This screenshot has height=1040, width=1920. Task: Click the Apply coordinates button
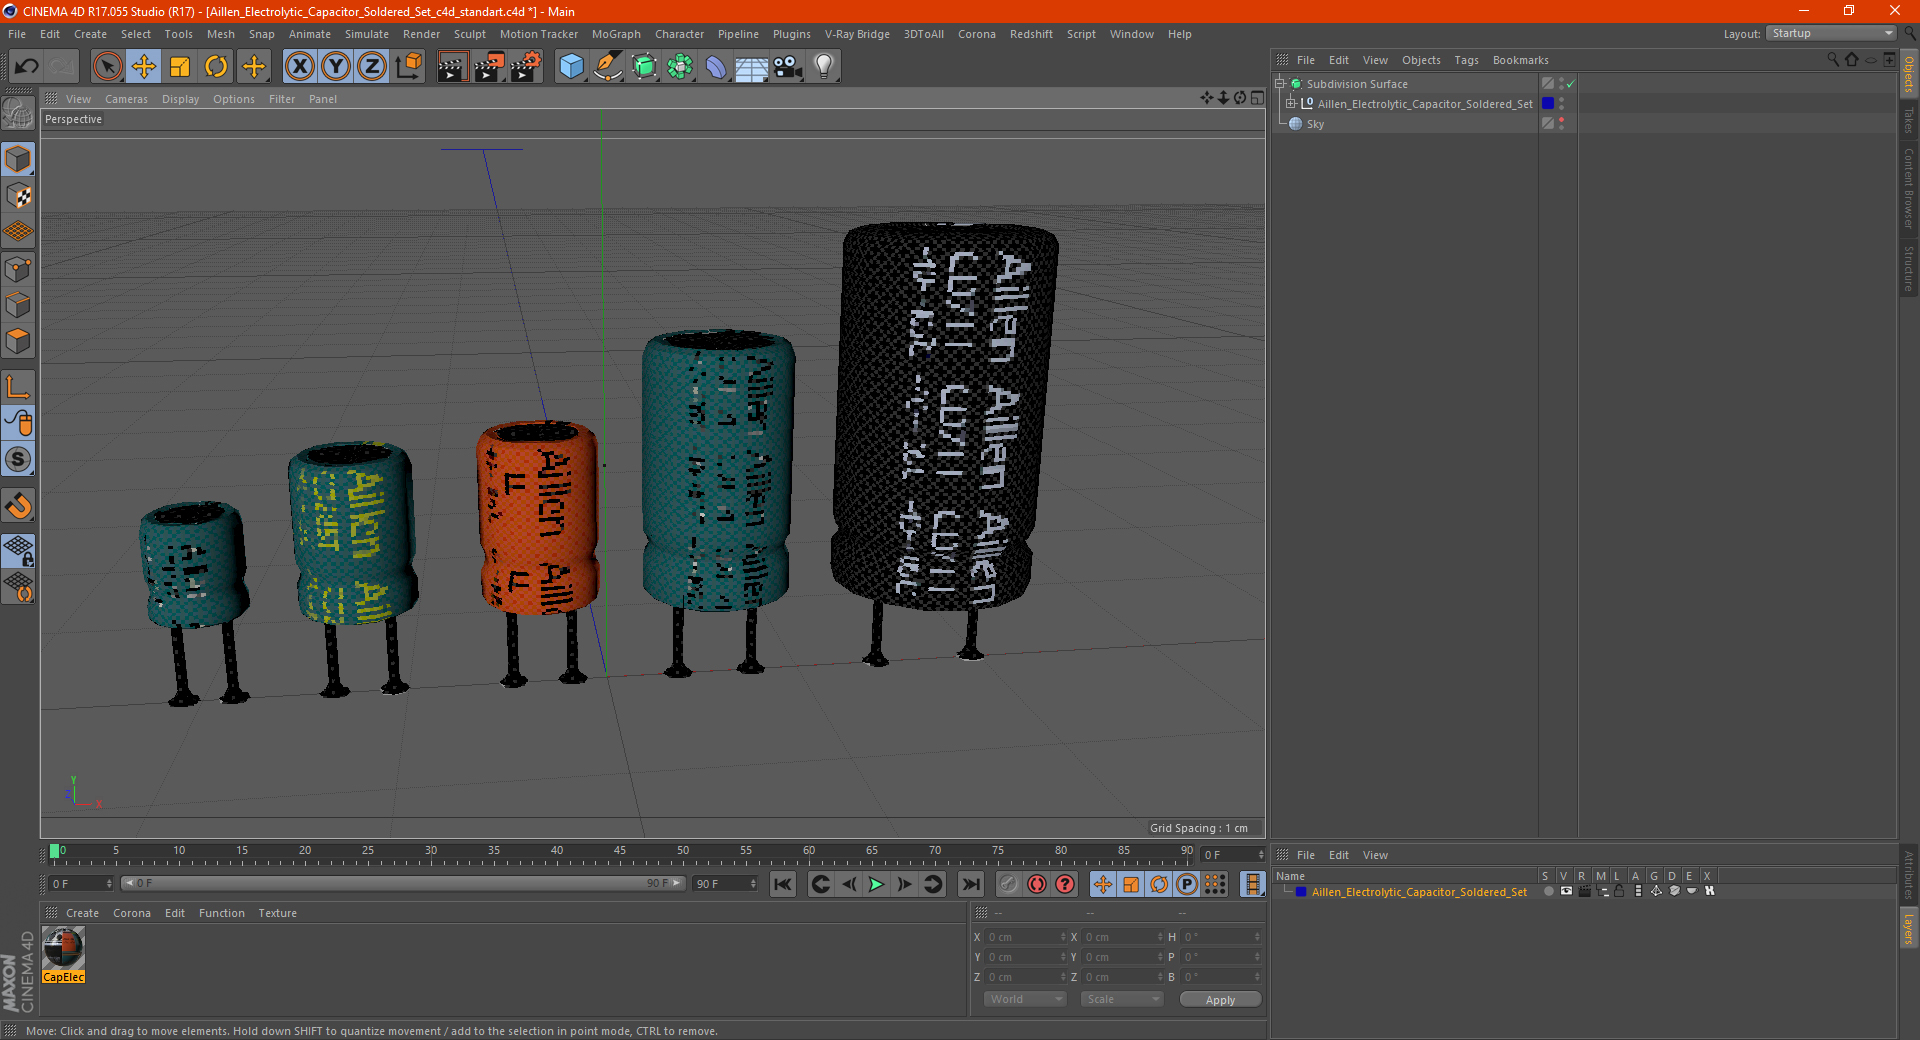[1220, 1000]
